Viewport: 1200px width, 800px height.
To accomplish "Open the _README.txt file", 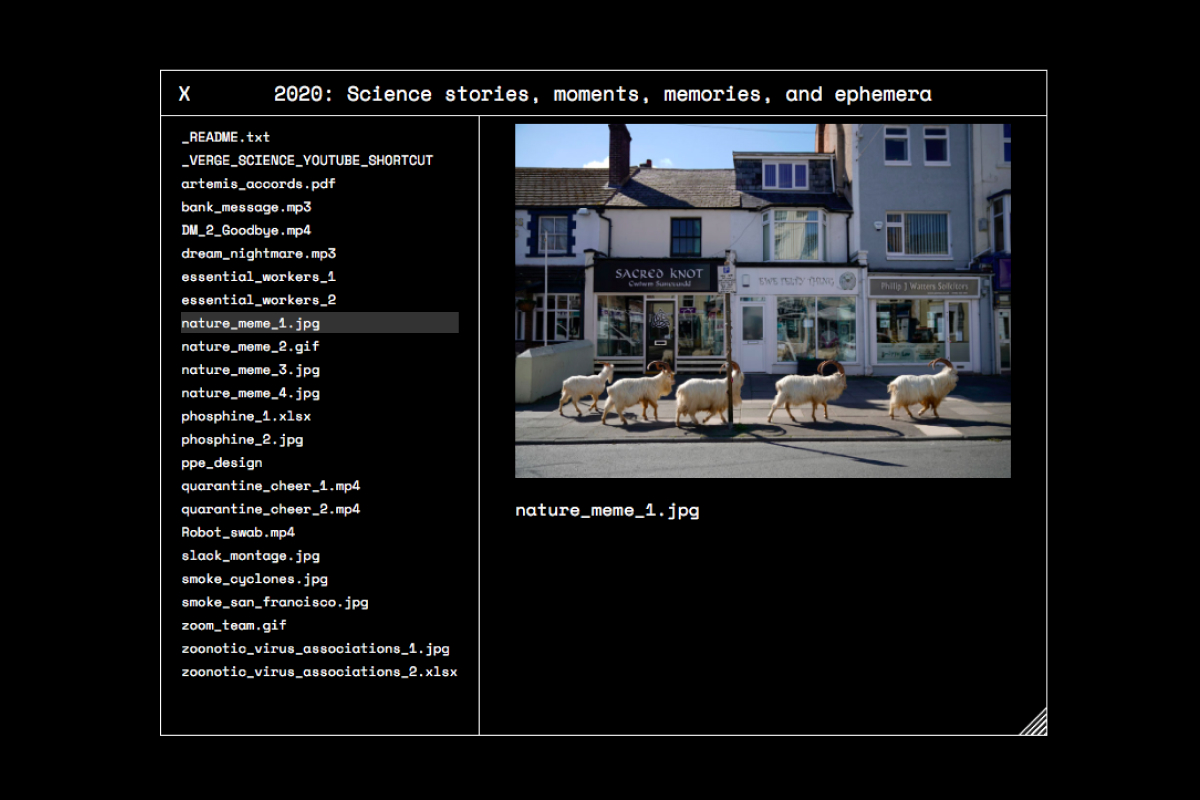I will point(226,137).
